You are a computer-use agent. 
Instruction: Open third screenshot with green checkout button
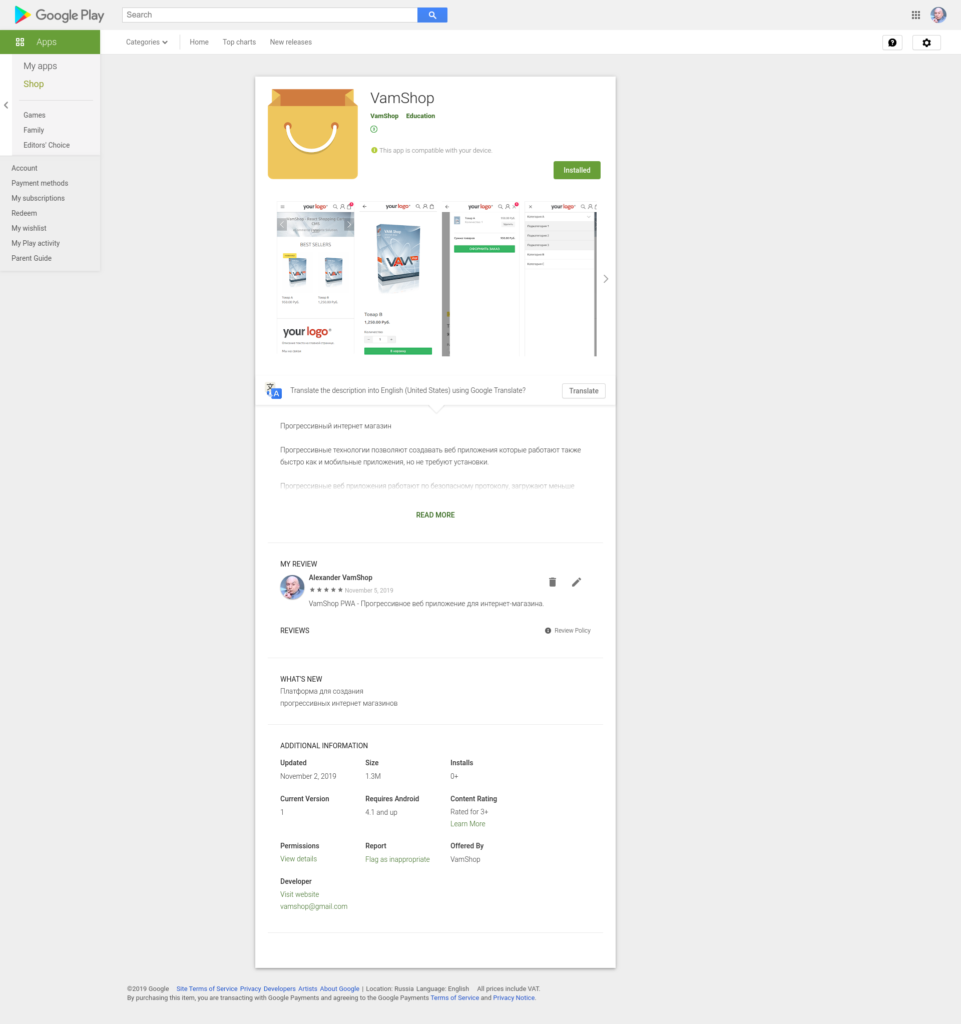480,279
